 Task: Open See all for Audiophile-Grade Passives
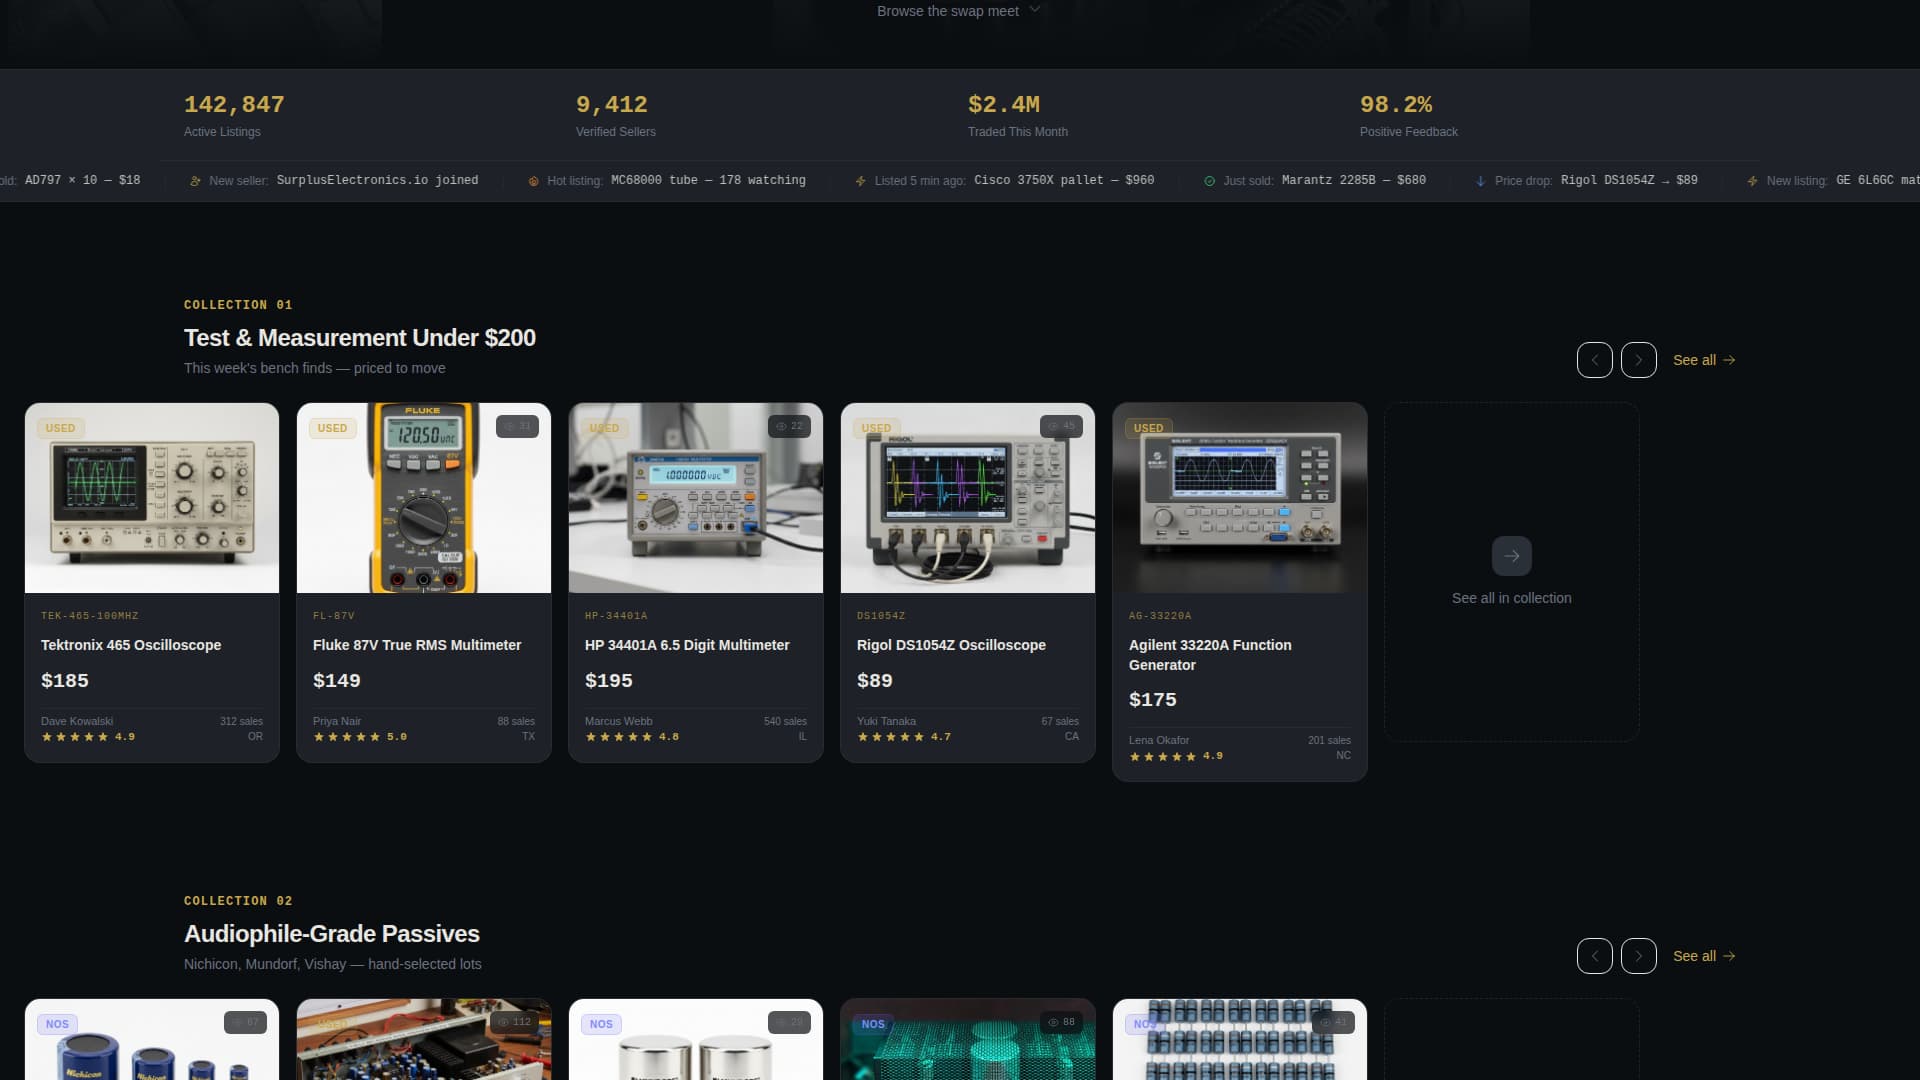[1704, 956]
